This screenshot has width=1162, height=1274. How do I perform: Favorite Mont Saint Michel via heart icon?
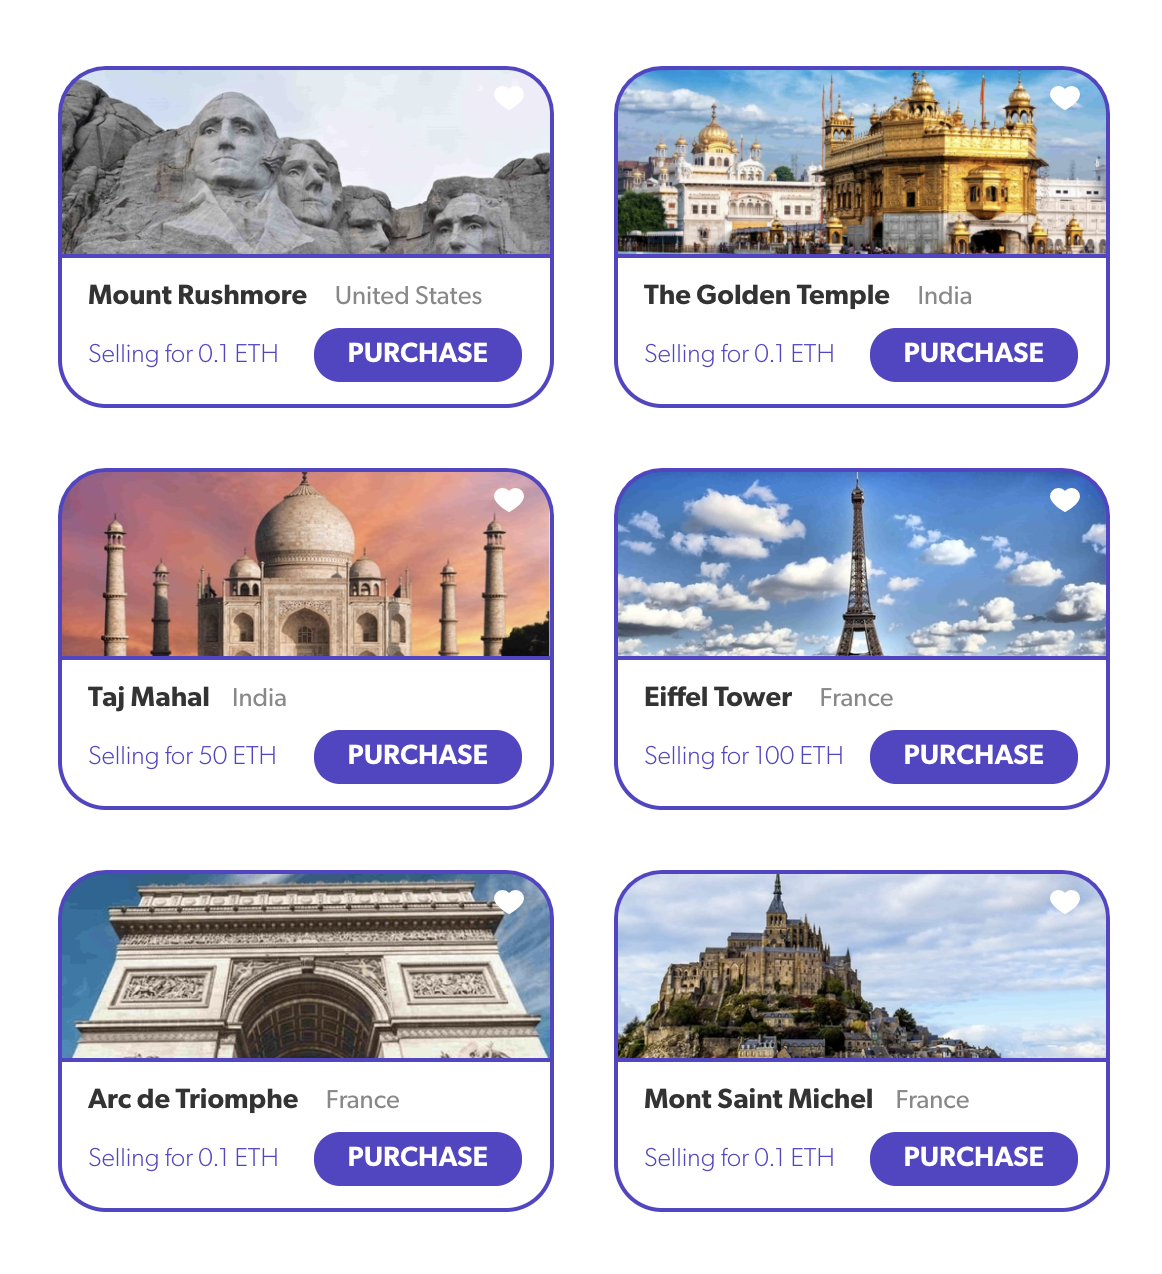click(1065, 901)
